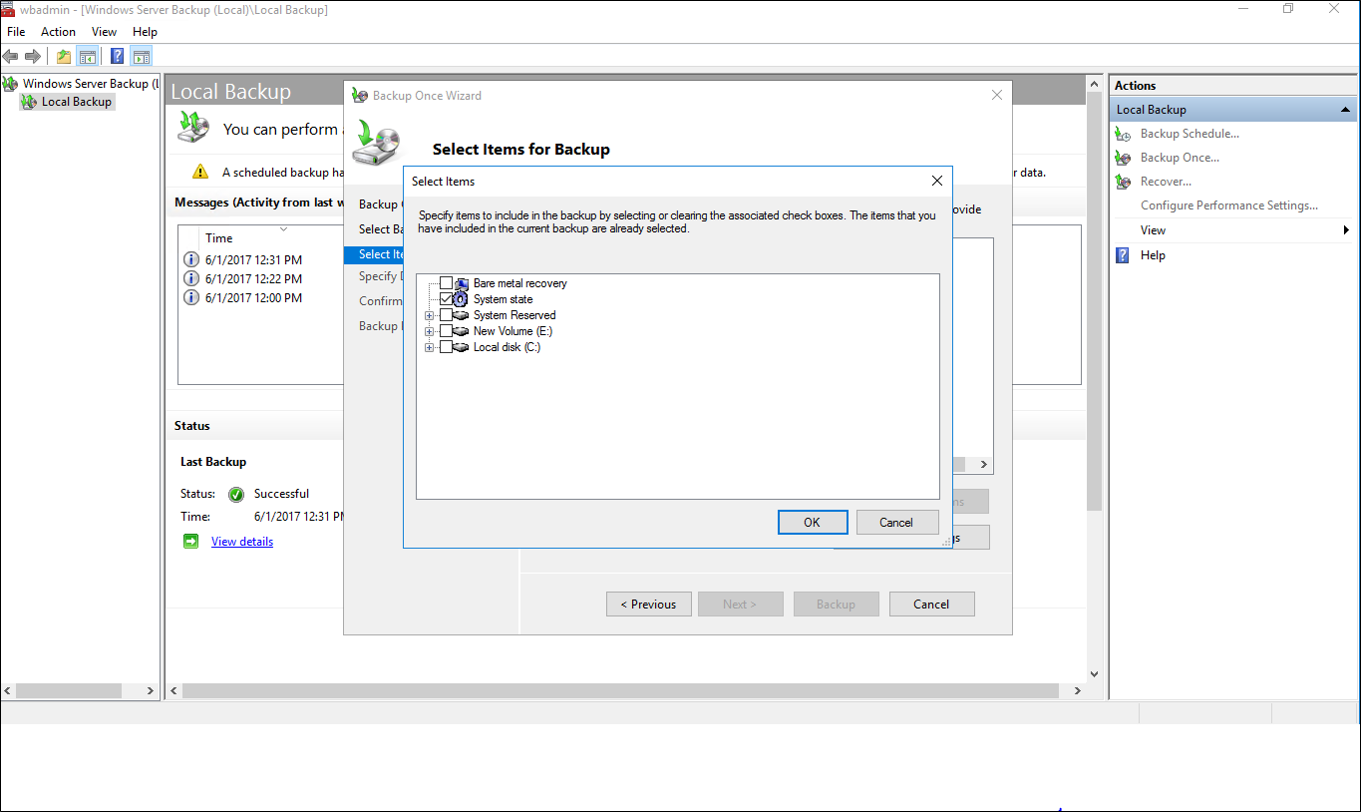
Task: Select the 'Bare metal recovery' label
Action: (520, 283)
